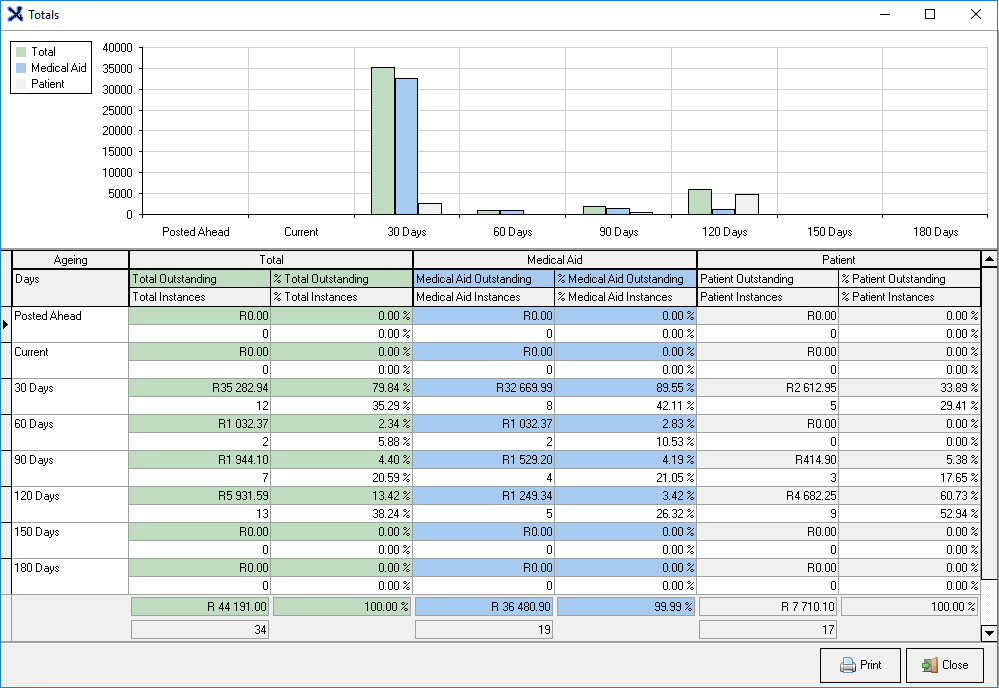Click the blue Medical Aid legend swatch
The width and height of the screenshot is (999, 688).
click(x=21, y=68)
